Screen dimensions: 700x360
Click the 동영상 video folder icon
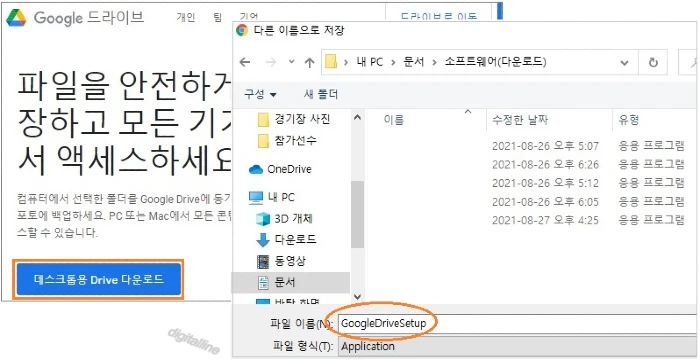[263, 261]
